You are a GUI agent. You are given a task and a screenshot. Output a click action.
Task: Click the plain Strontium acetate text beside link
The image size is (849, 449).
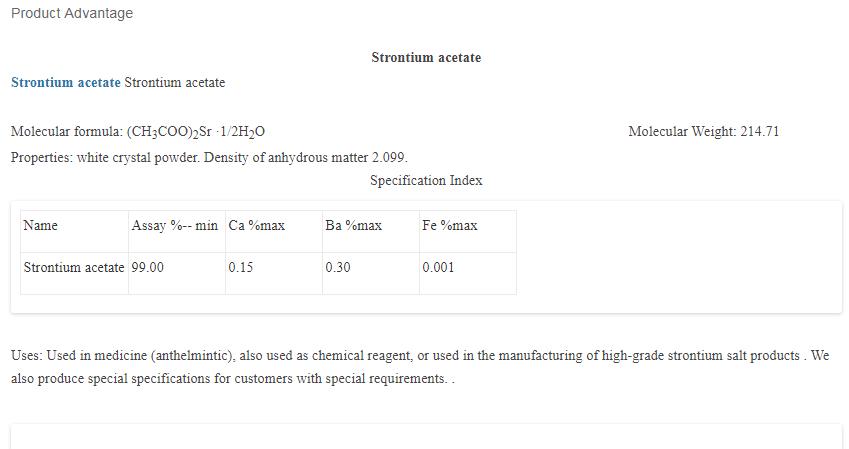175,83
